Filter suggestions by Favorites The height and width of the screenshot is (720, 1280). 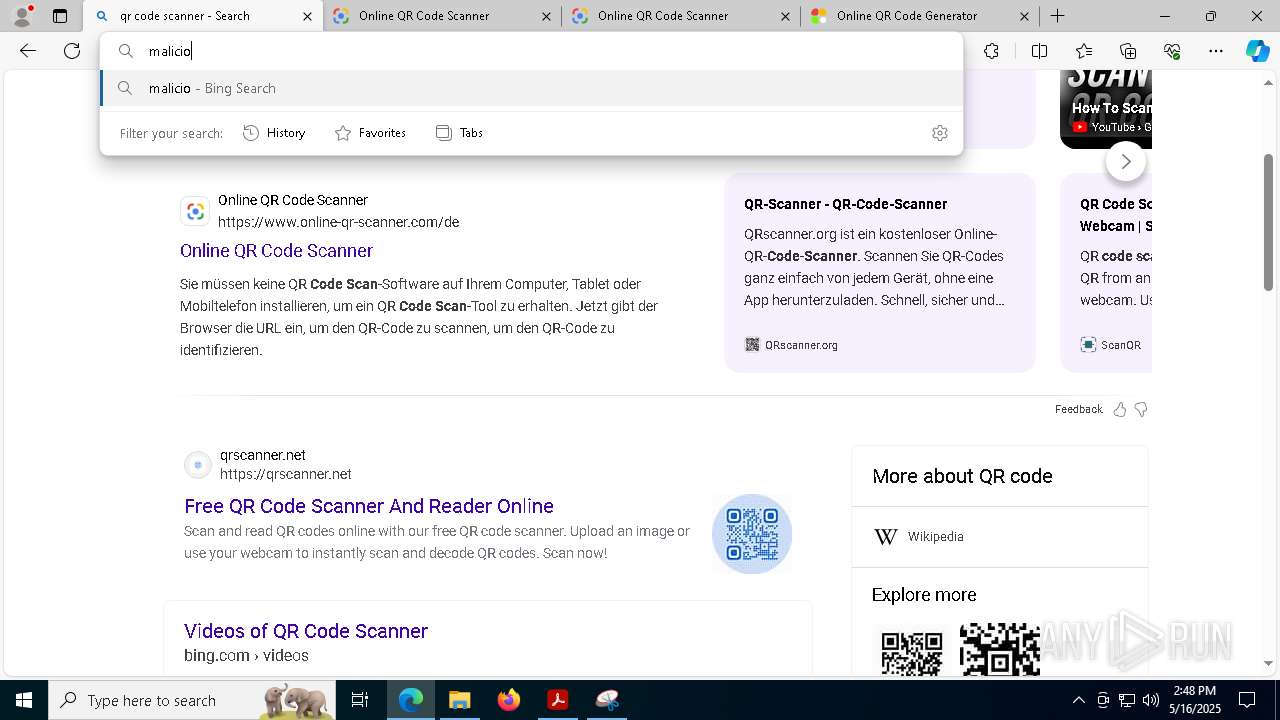click(x=370, y=133)
